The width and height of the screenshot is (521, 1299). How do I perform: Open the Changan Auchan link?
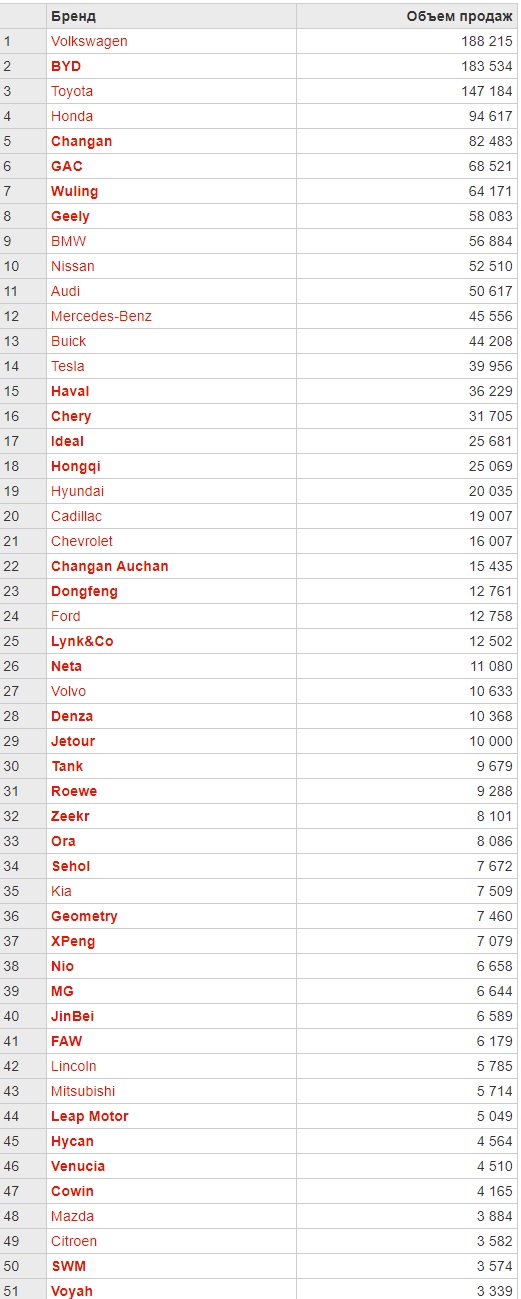[x=110, y=566]
